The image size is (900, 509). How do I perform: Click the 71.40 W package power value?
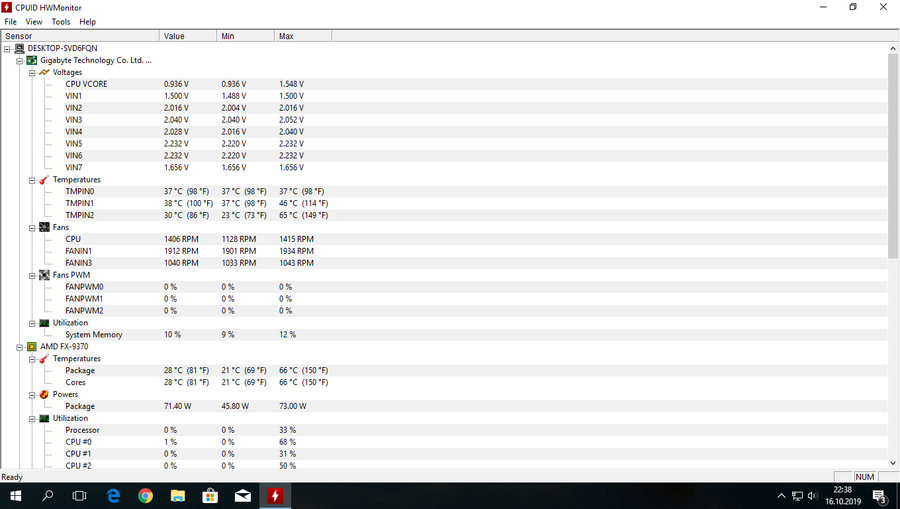click(x=177, y=406)
